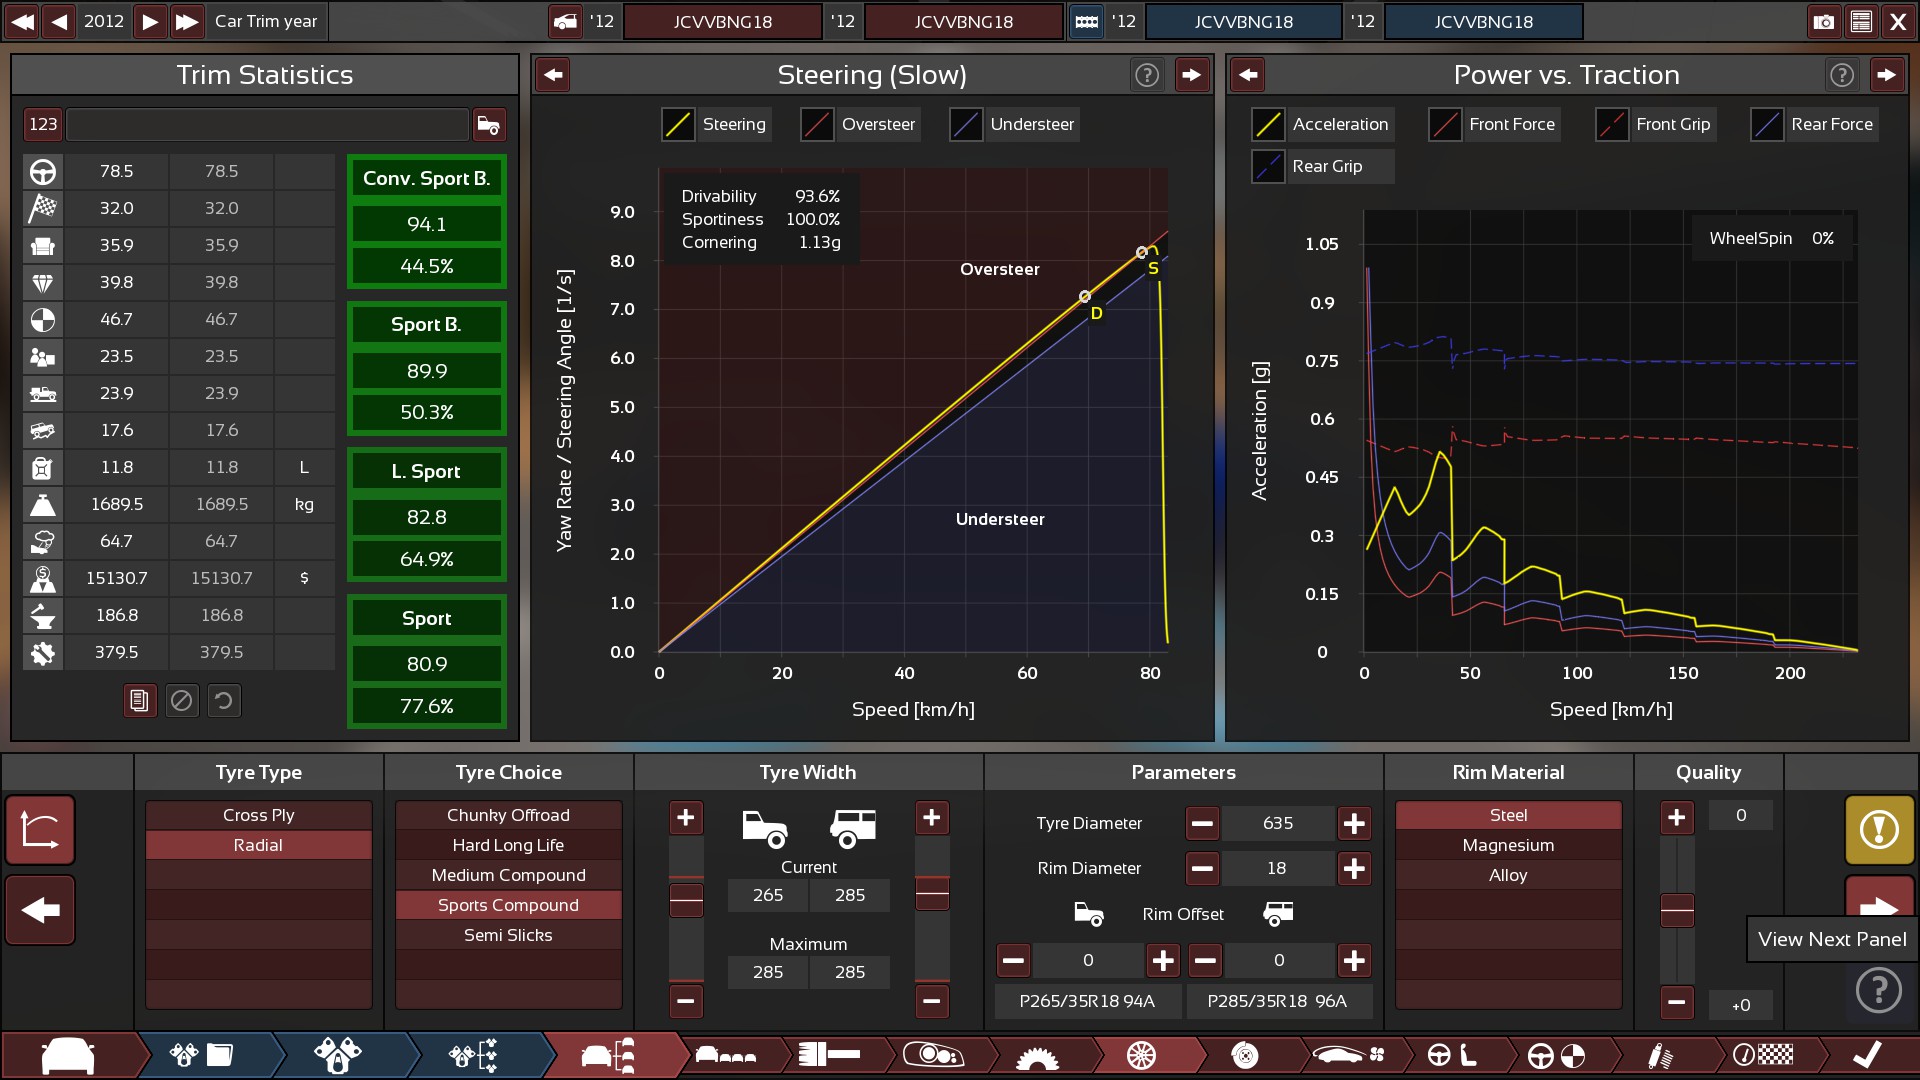Increase front rim offset

[1163, 961]
